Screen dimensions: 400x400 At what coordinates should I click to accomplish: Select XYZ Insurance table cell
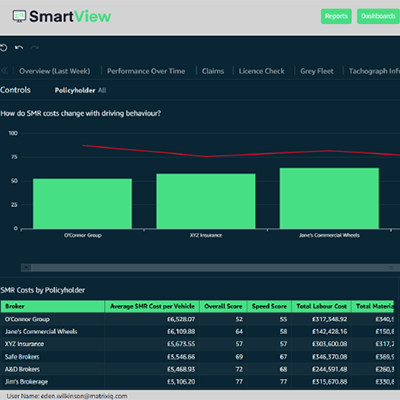(x=24, y=344)
